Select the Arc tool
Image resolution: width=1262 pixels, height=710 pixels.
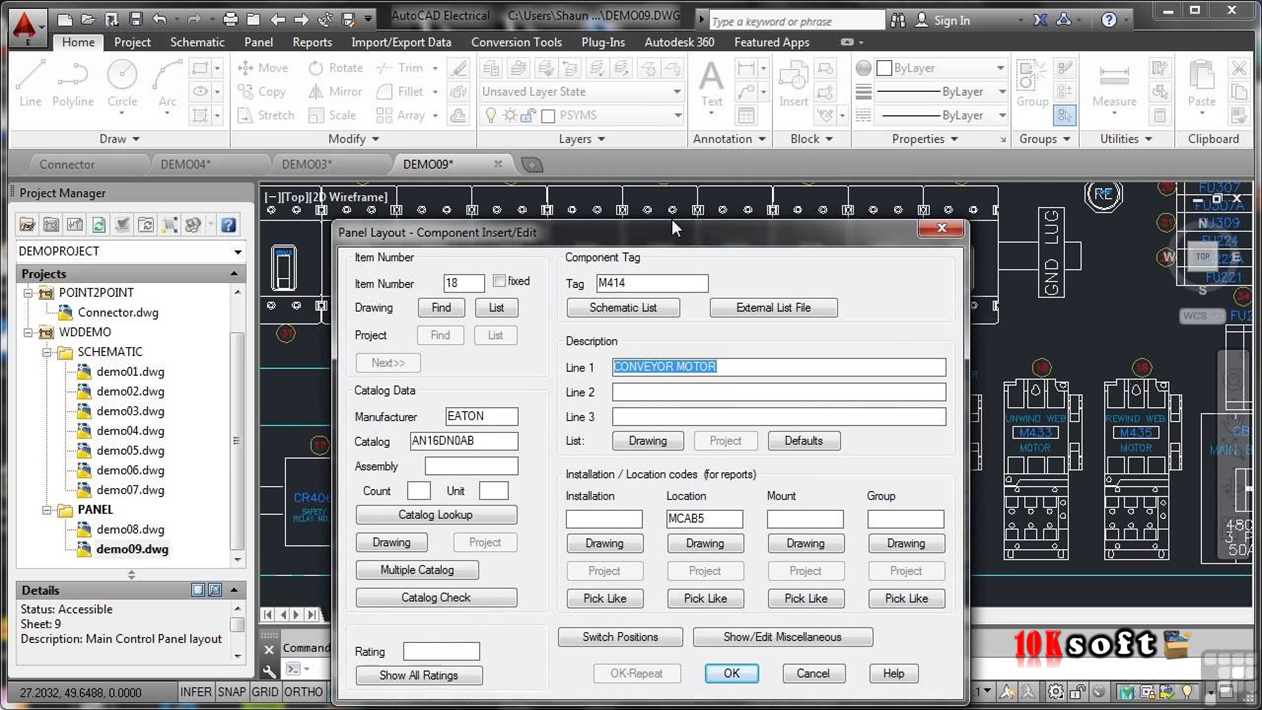click(167, 84)
